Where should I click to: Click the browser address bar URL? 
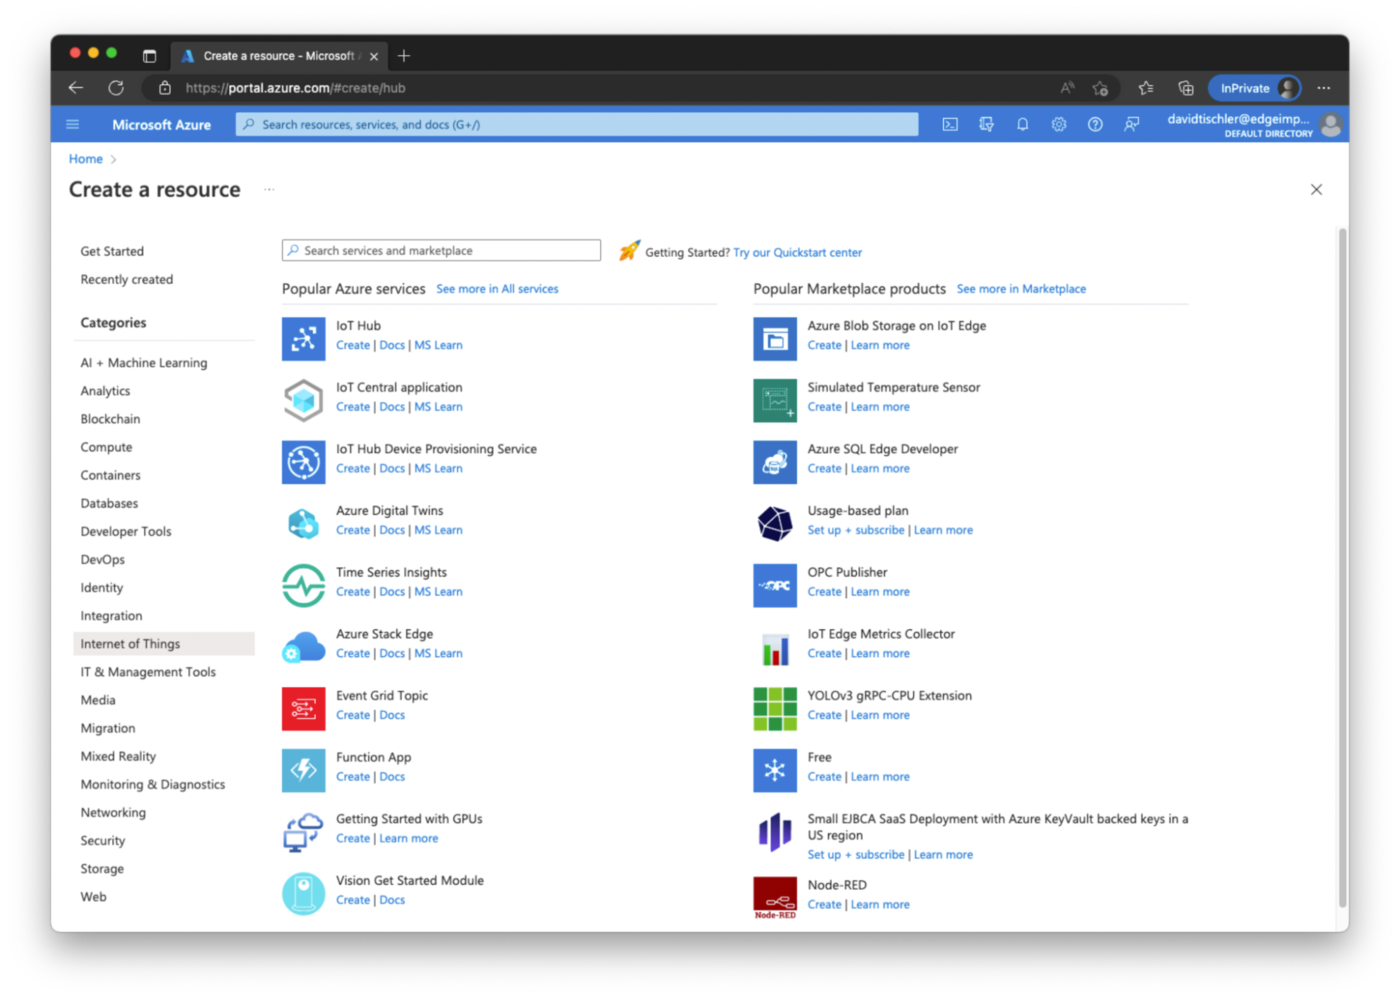(x=295, y=88)
